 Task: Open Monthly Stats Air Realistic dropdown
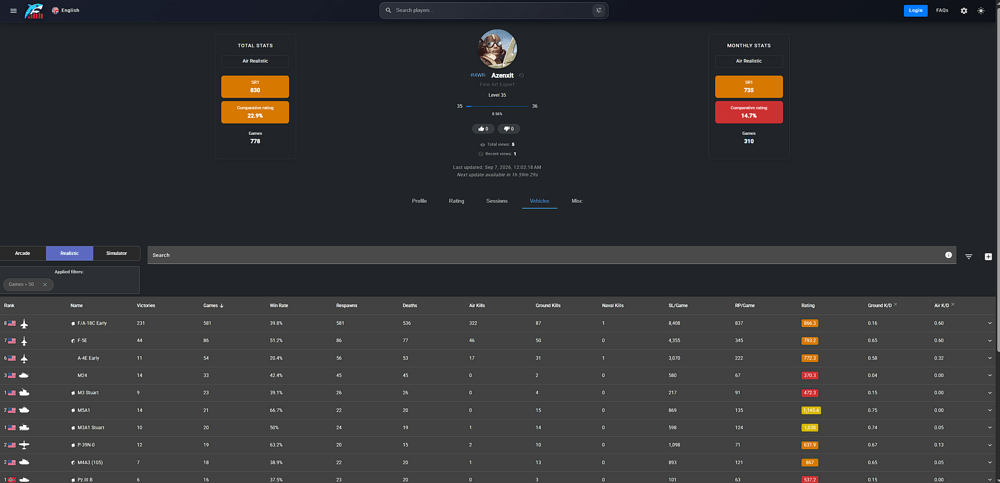tap(749, 61)
